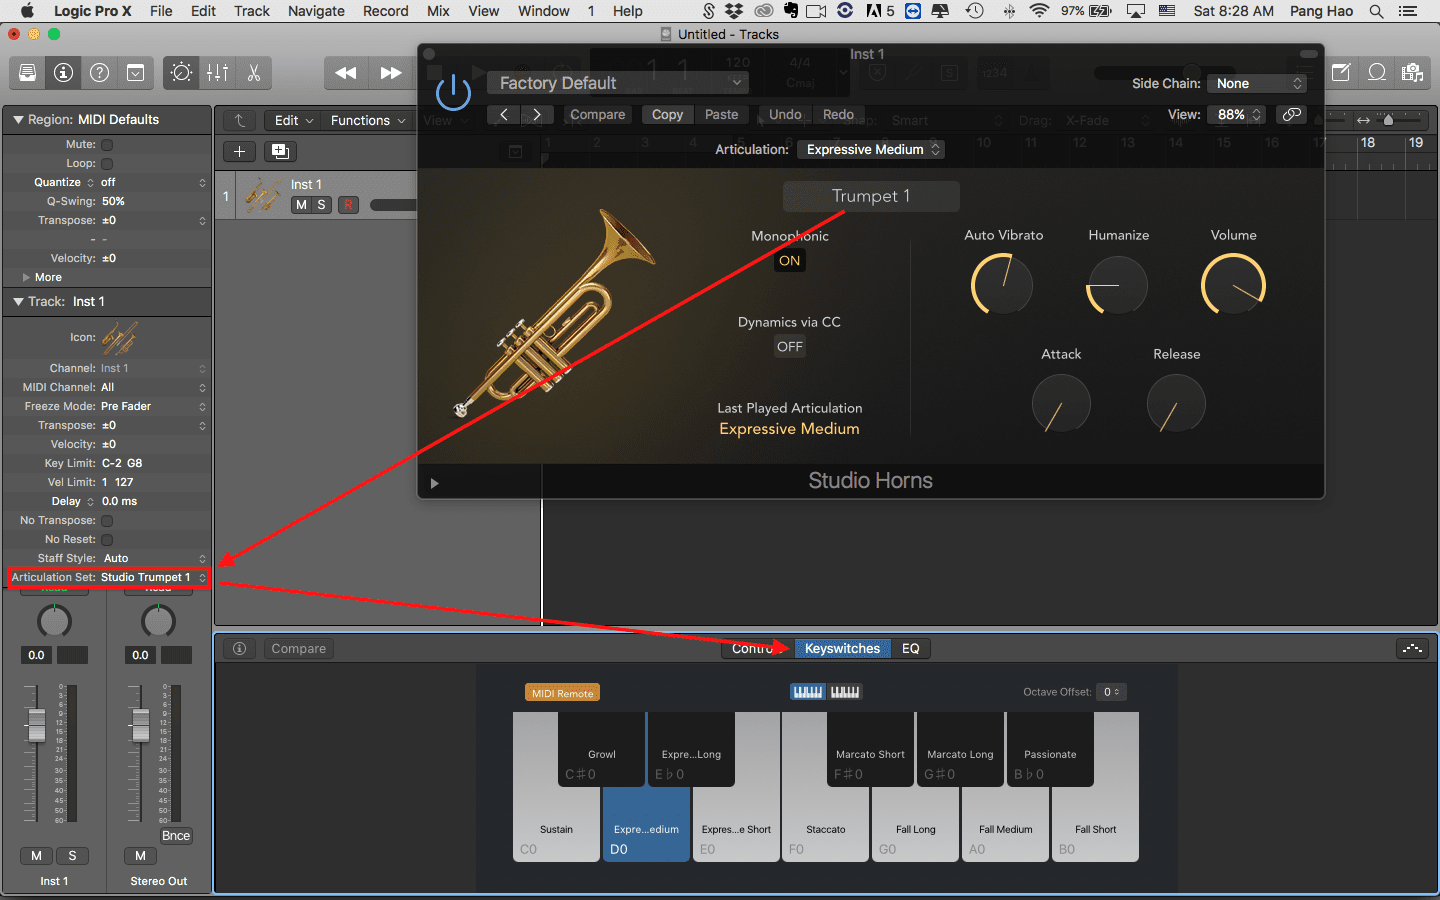This screenshot has height=900, width=1440.
Task: Open Quick Help question mark button
Action: (99, 73)
